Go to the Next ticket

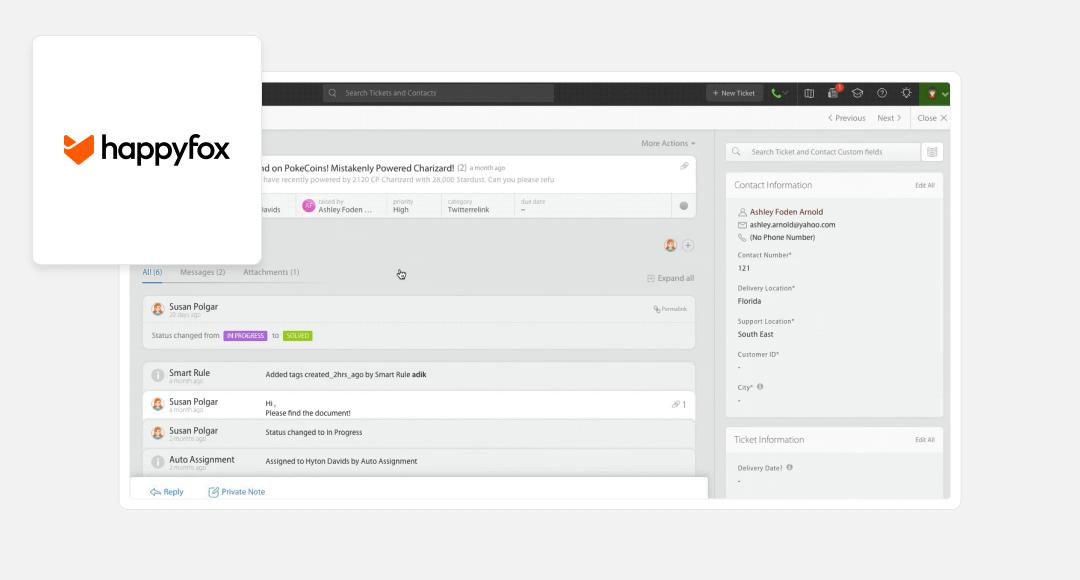tap(889, 118)
